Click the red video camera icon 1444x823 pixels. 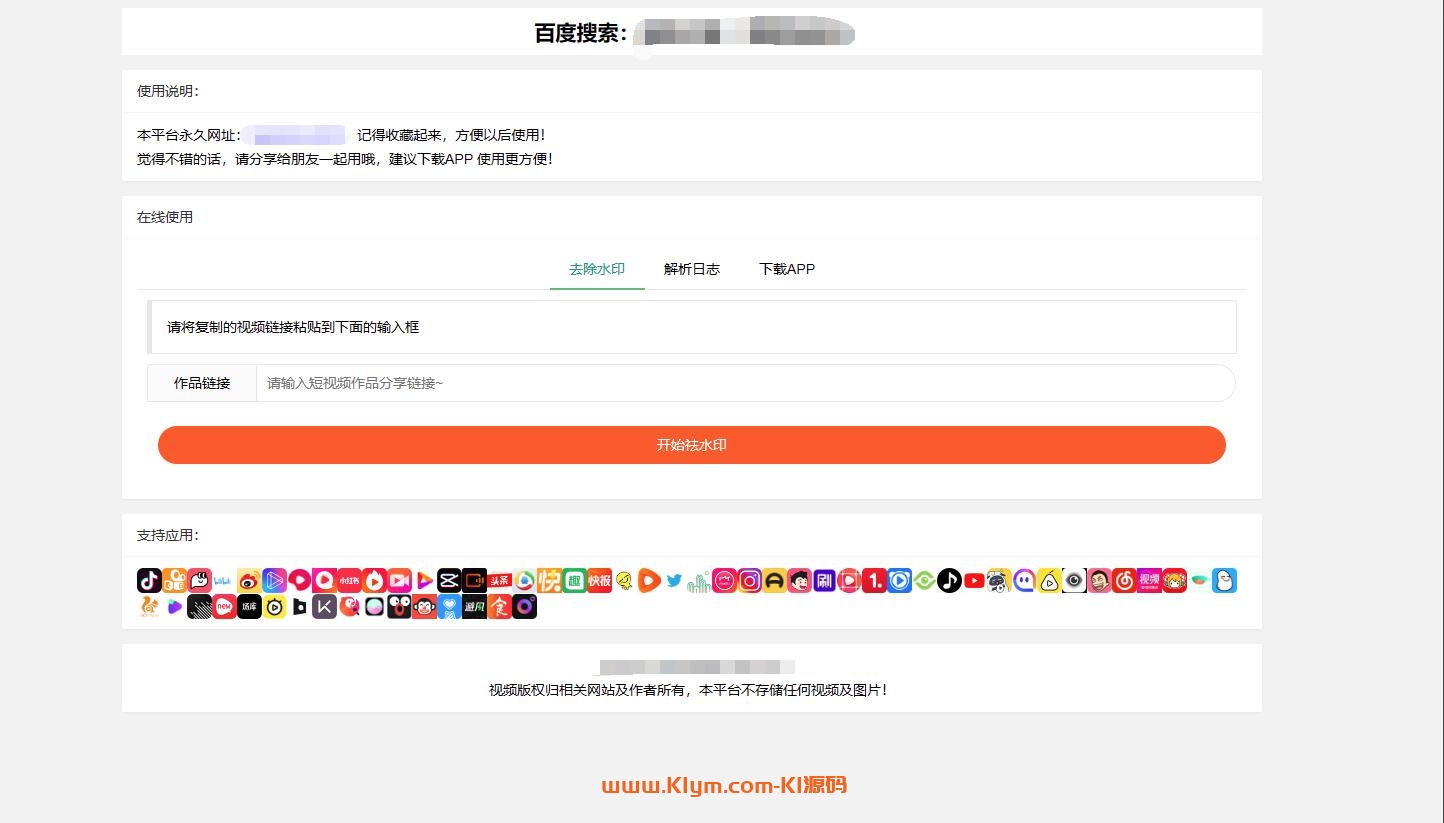pos(399,581)
